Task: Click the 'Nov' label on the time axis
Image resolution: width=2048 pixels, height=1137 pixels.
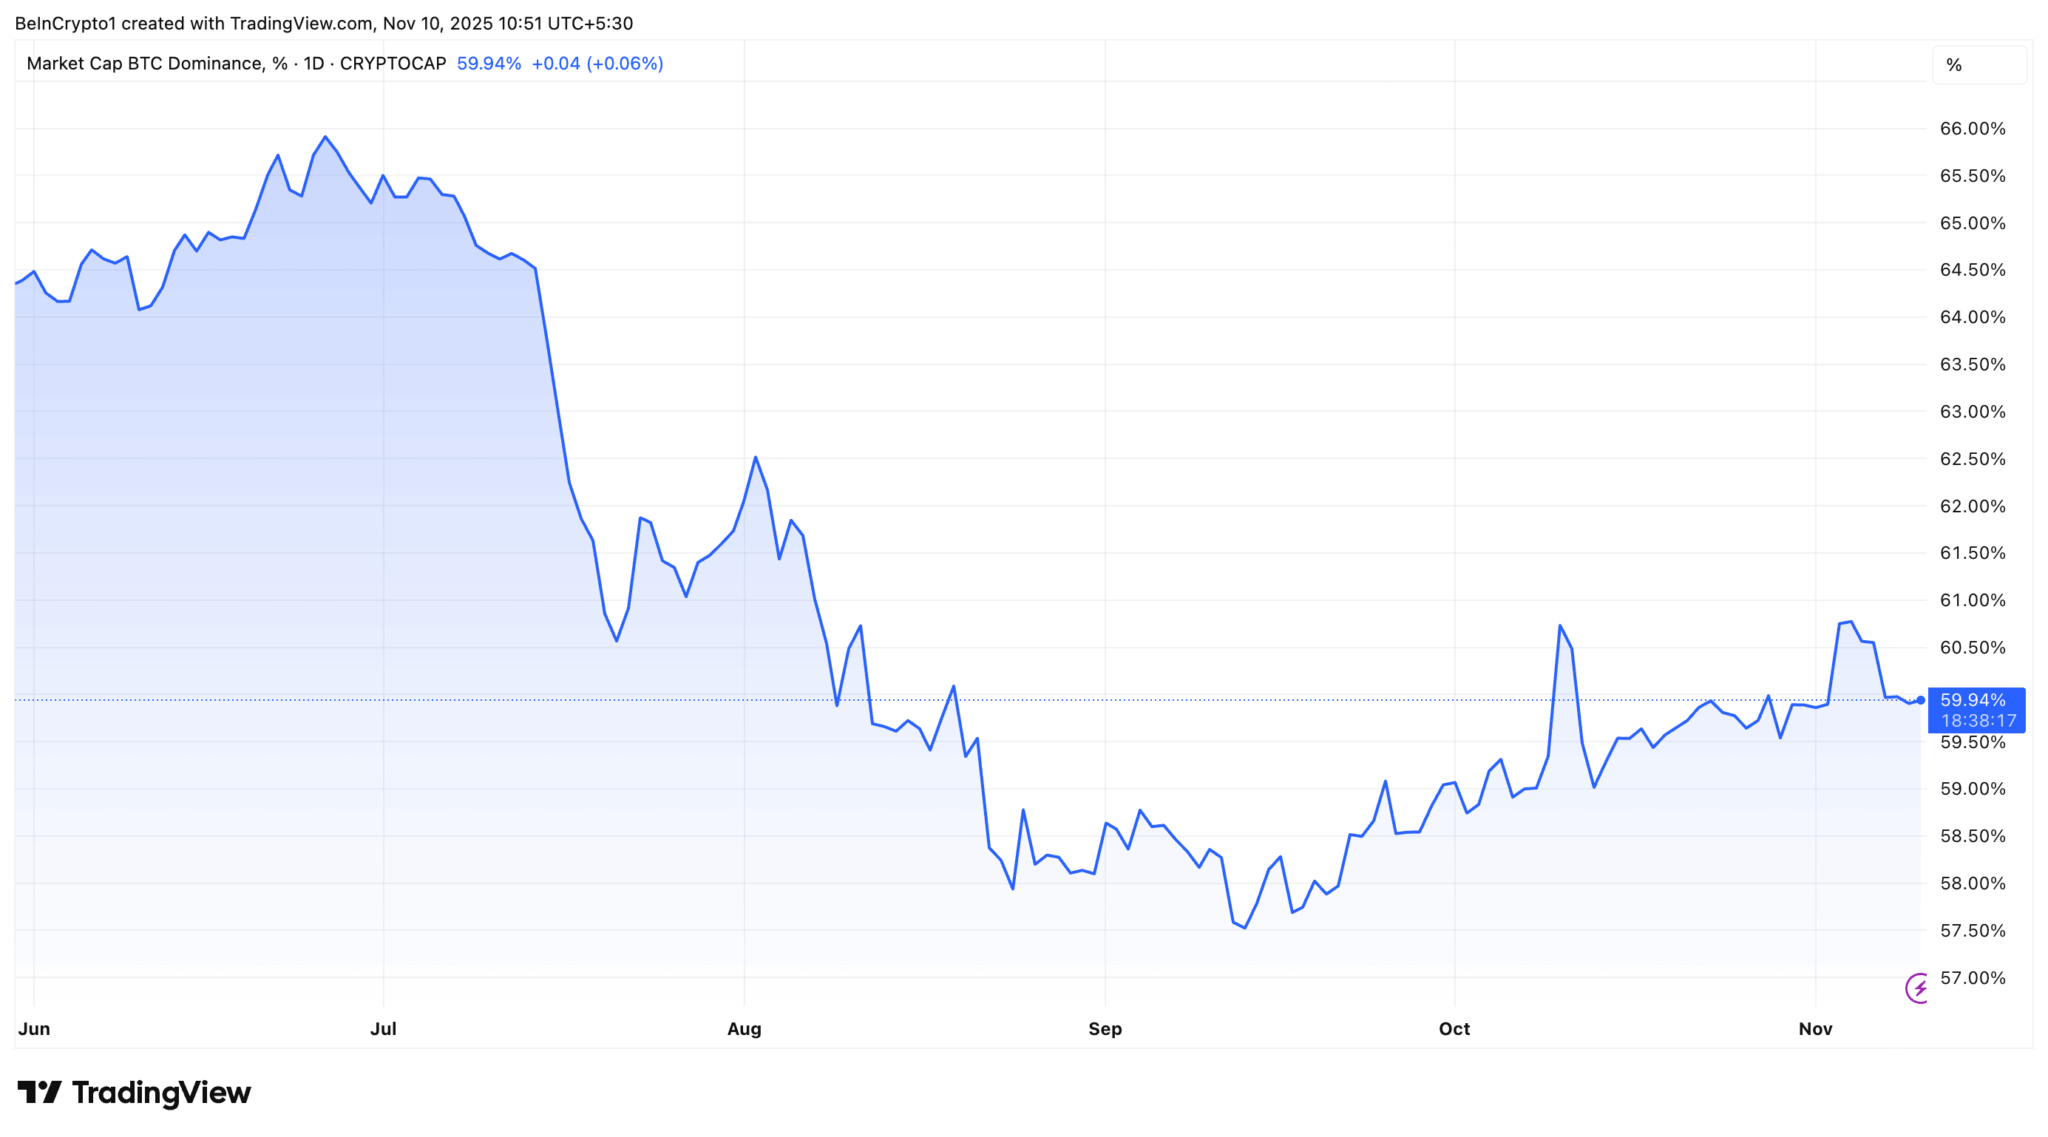Action: coord(1815,1028)
